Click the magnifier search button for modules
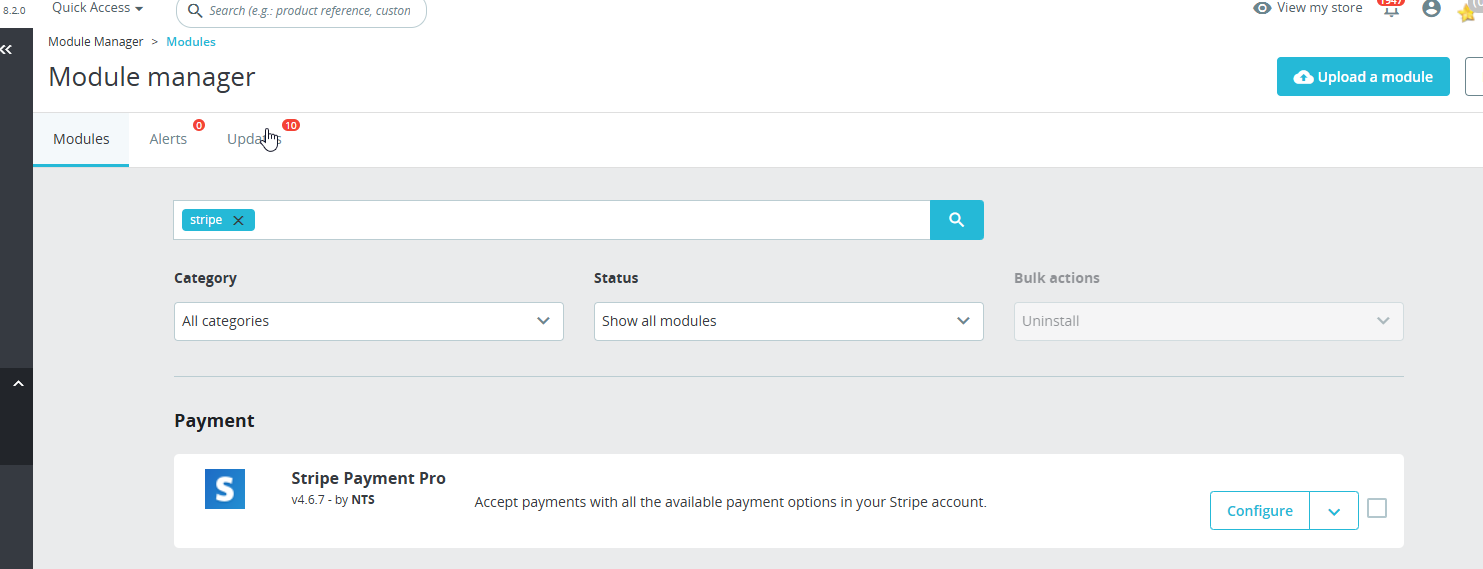Screen dimensions: 1483x569 point(956,220)
